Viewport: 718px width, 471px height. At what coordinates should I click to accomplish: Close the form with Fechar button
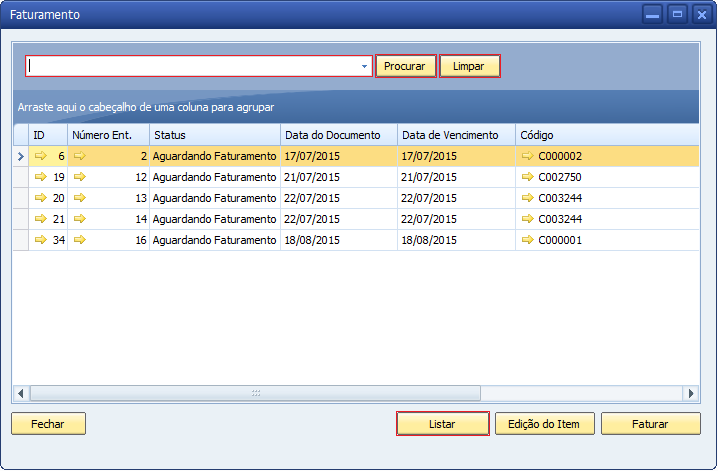tap(48, 424)
